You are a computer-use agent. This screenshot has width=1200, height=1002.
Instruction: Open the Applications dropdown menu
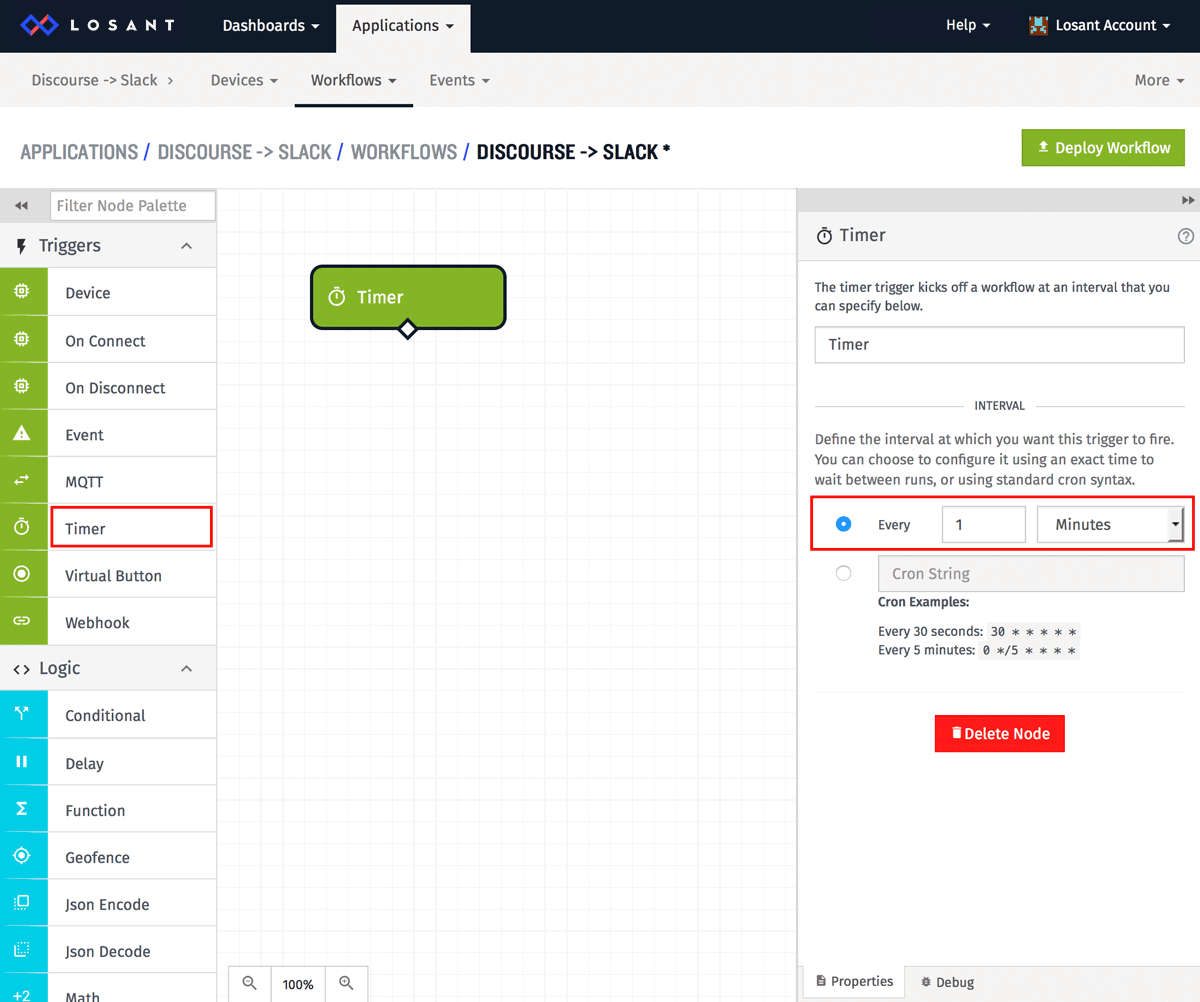[x=403, y=26]
